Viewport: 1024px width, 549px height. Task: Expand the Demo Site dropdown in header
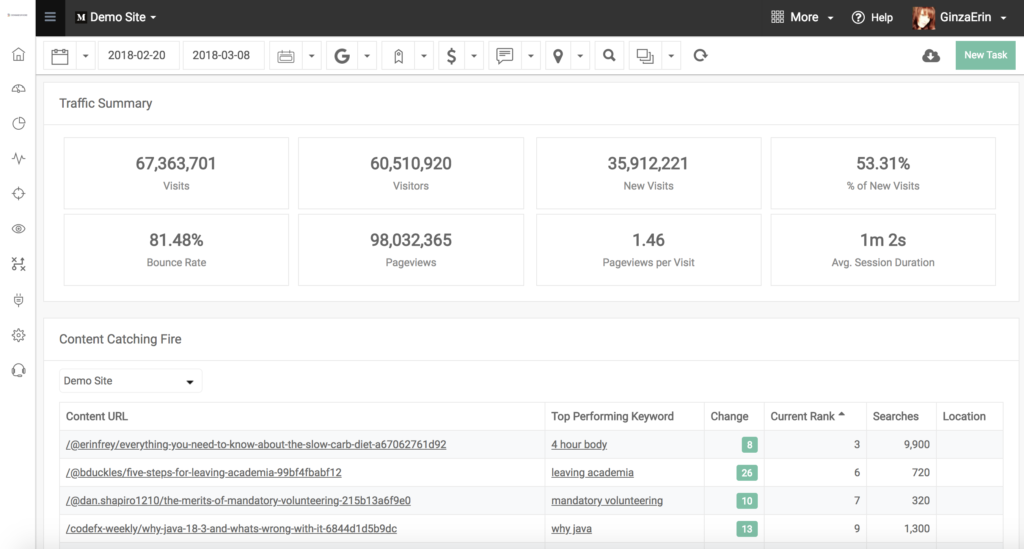click(x=116, y=18)
